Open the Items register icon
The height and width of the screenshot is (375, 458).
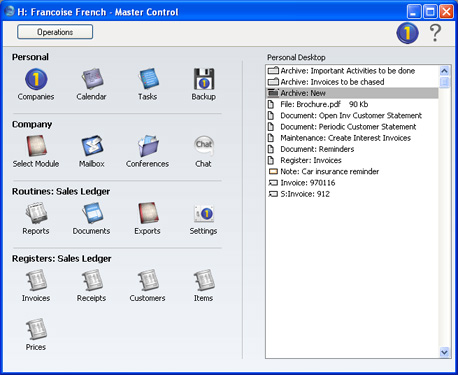204,280
